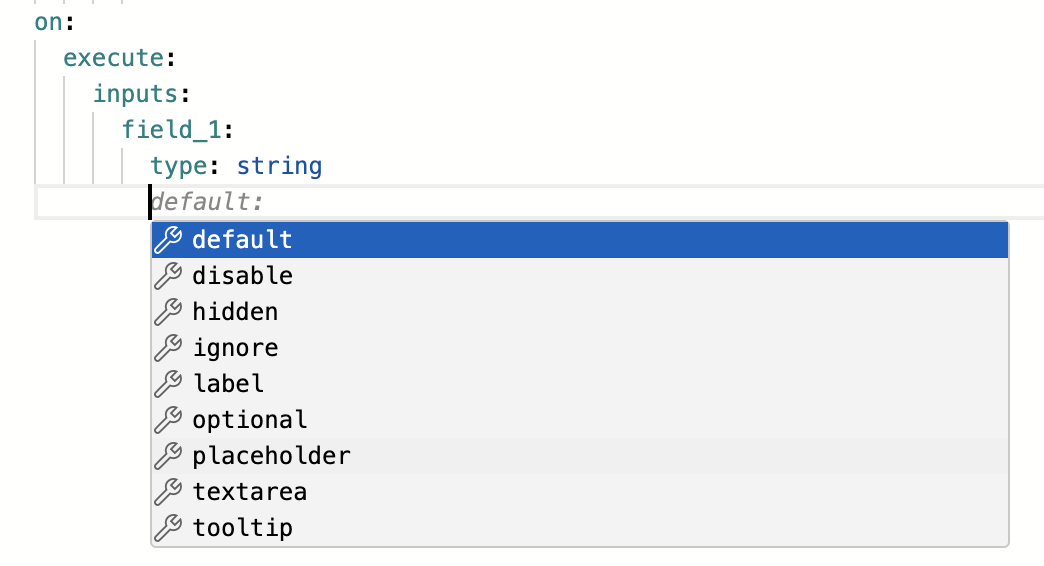Click the 'string' type value
Viewport: 1044px width, 566px height.
[x=279, y=166]
